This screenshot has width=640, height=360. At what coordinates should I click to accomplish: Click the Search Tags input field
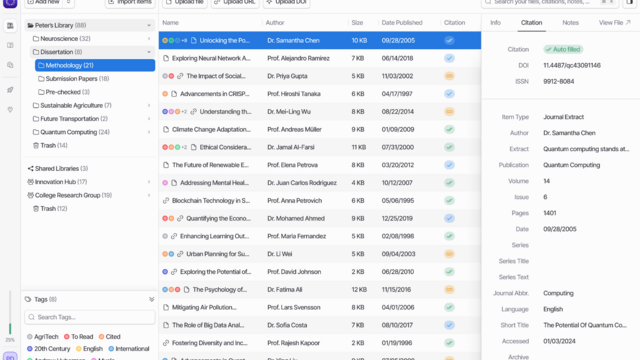pos(90,317)
